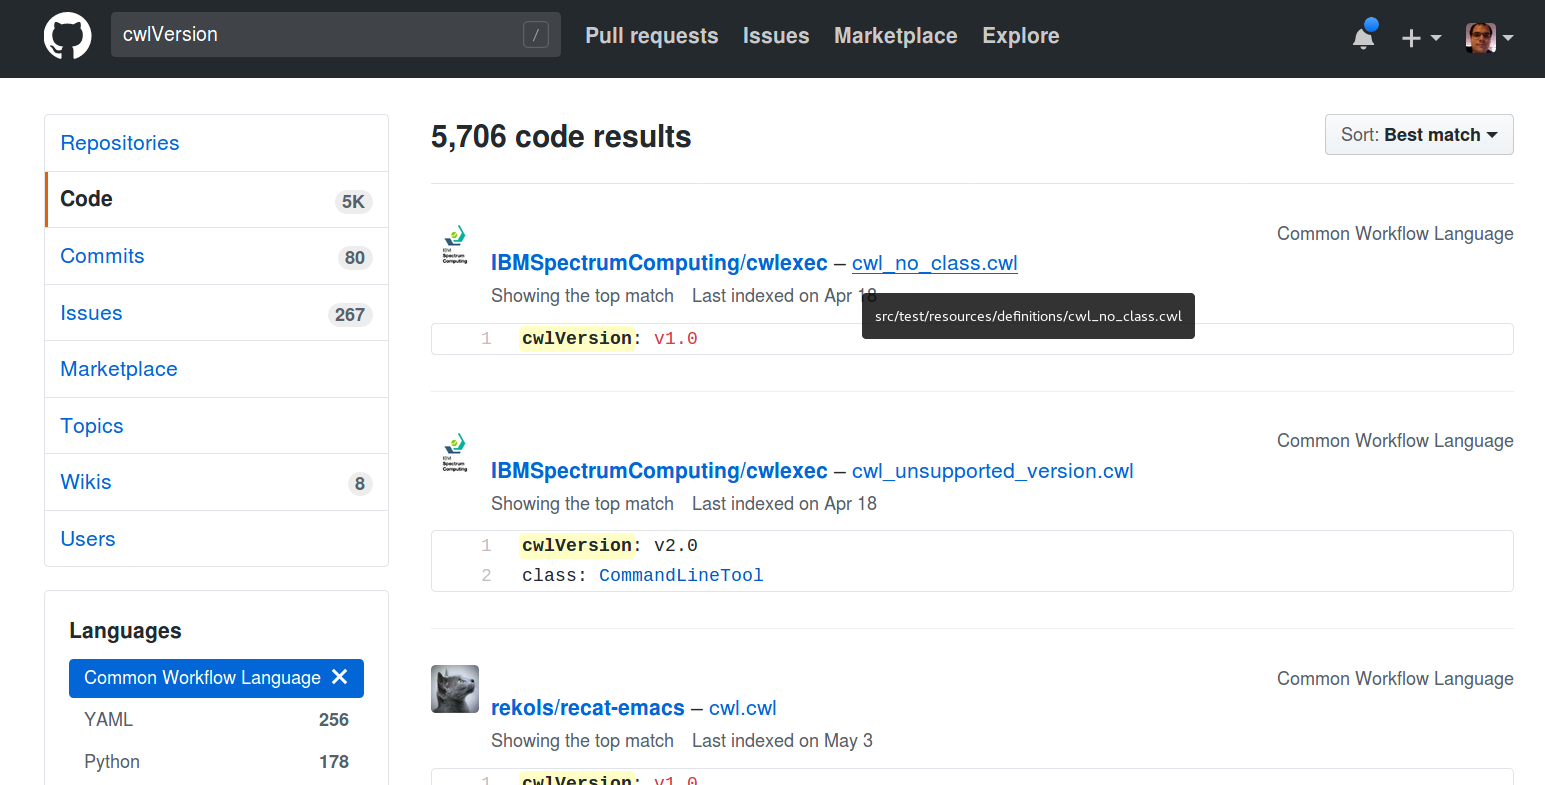Click line number 2 in the second snippet
The width and height of the screenshot is (1545, 785).
point(486,575)
